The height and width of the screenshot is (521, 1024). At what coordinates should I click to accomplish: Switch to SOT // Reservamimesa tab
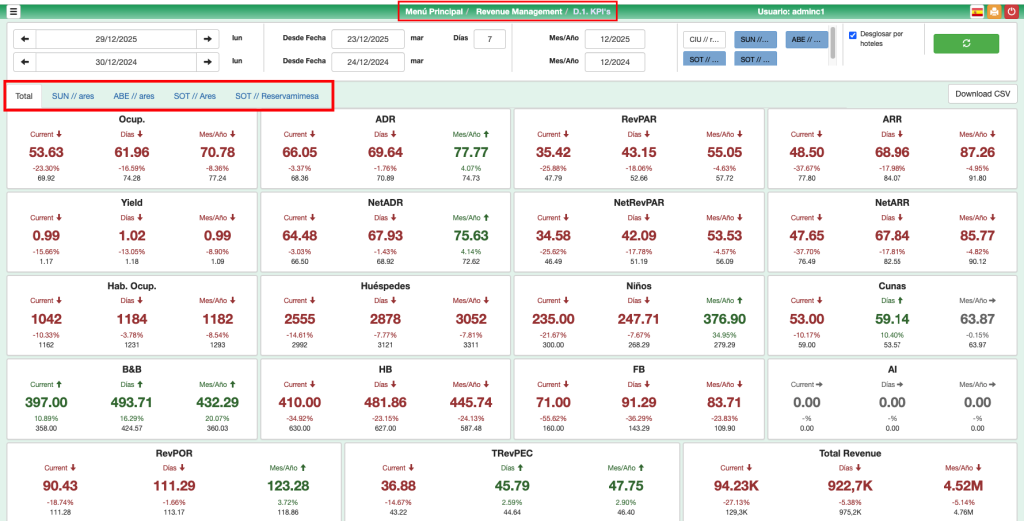pos(276,97)
